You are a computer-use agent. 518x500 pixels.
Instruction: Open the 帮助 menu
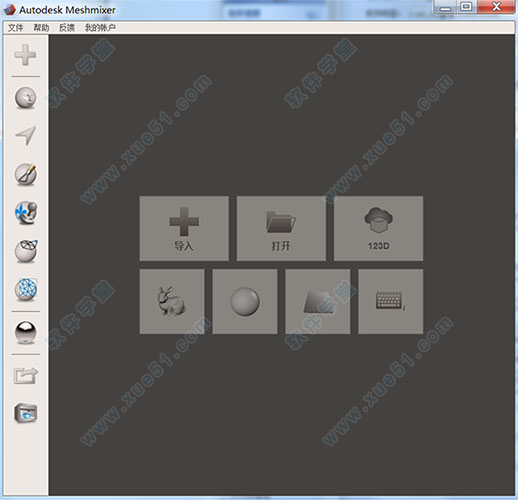41,28
